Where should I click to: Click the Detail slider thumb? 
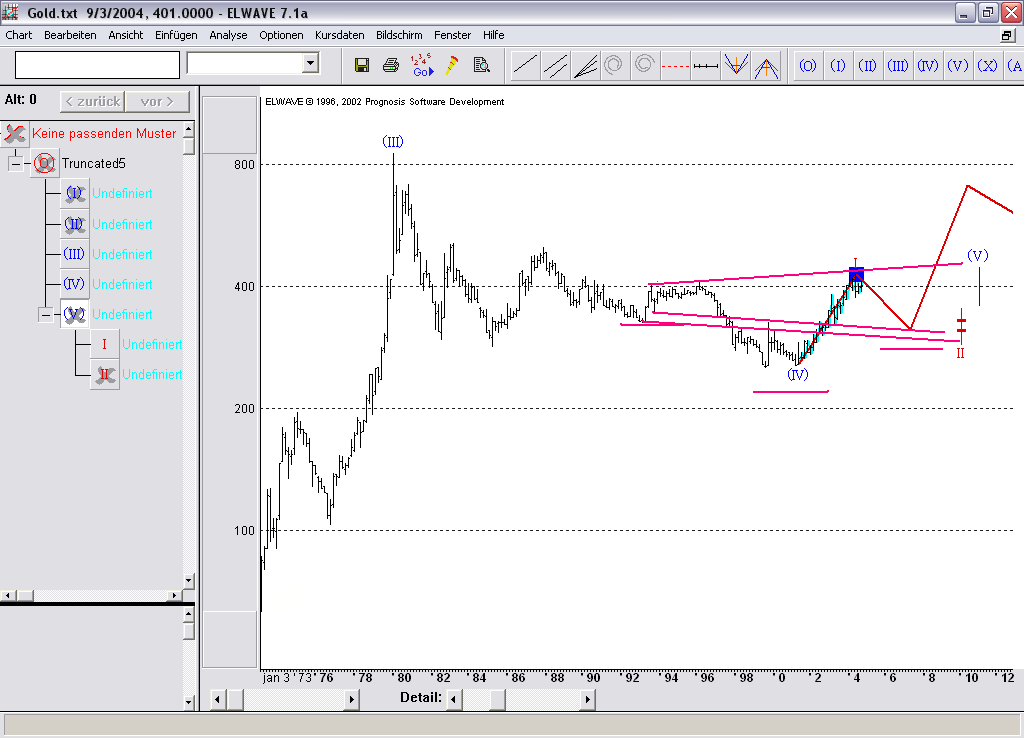(x=497, y=699)
